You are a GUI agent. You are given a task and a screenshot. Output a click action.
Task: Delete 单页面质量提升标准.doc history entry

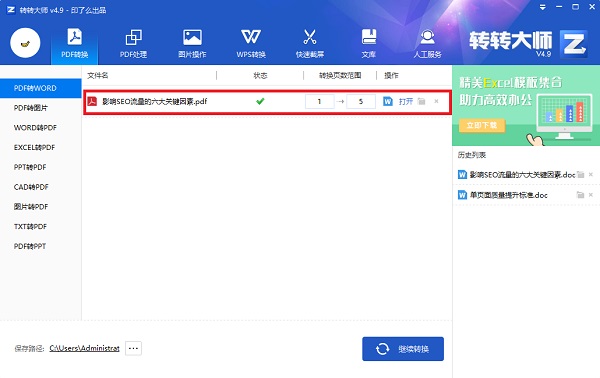point(591,195)
